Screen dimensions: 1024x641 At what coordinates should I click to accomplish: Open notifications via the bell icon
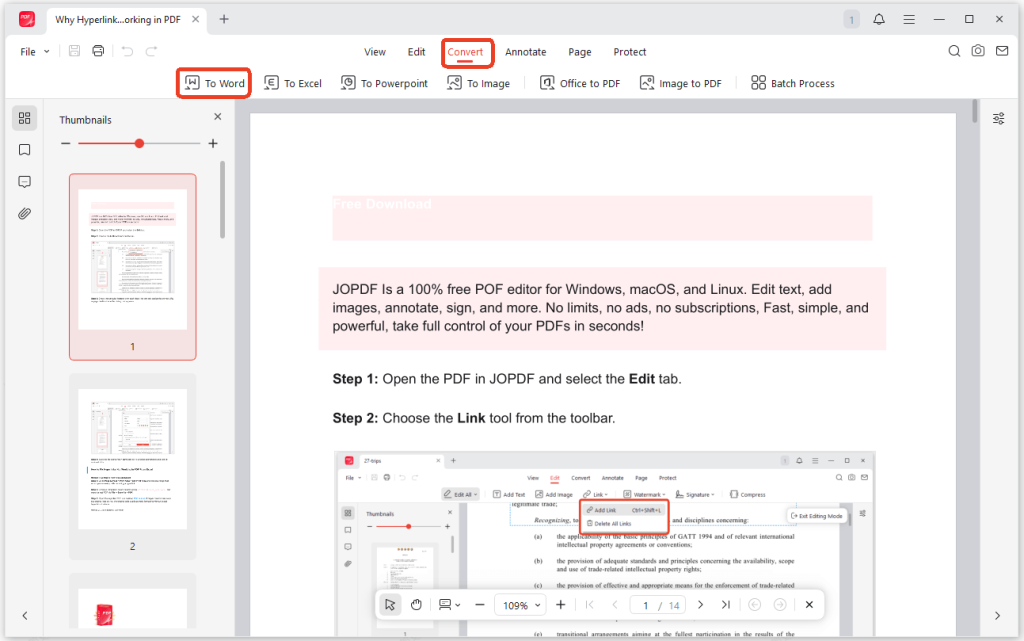pyautogui.click(x=879, y=19)
